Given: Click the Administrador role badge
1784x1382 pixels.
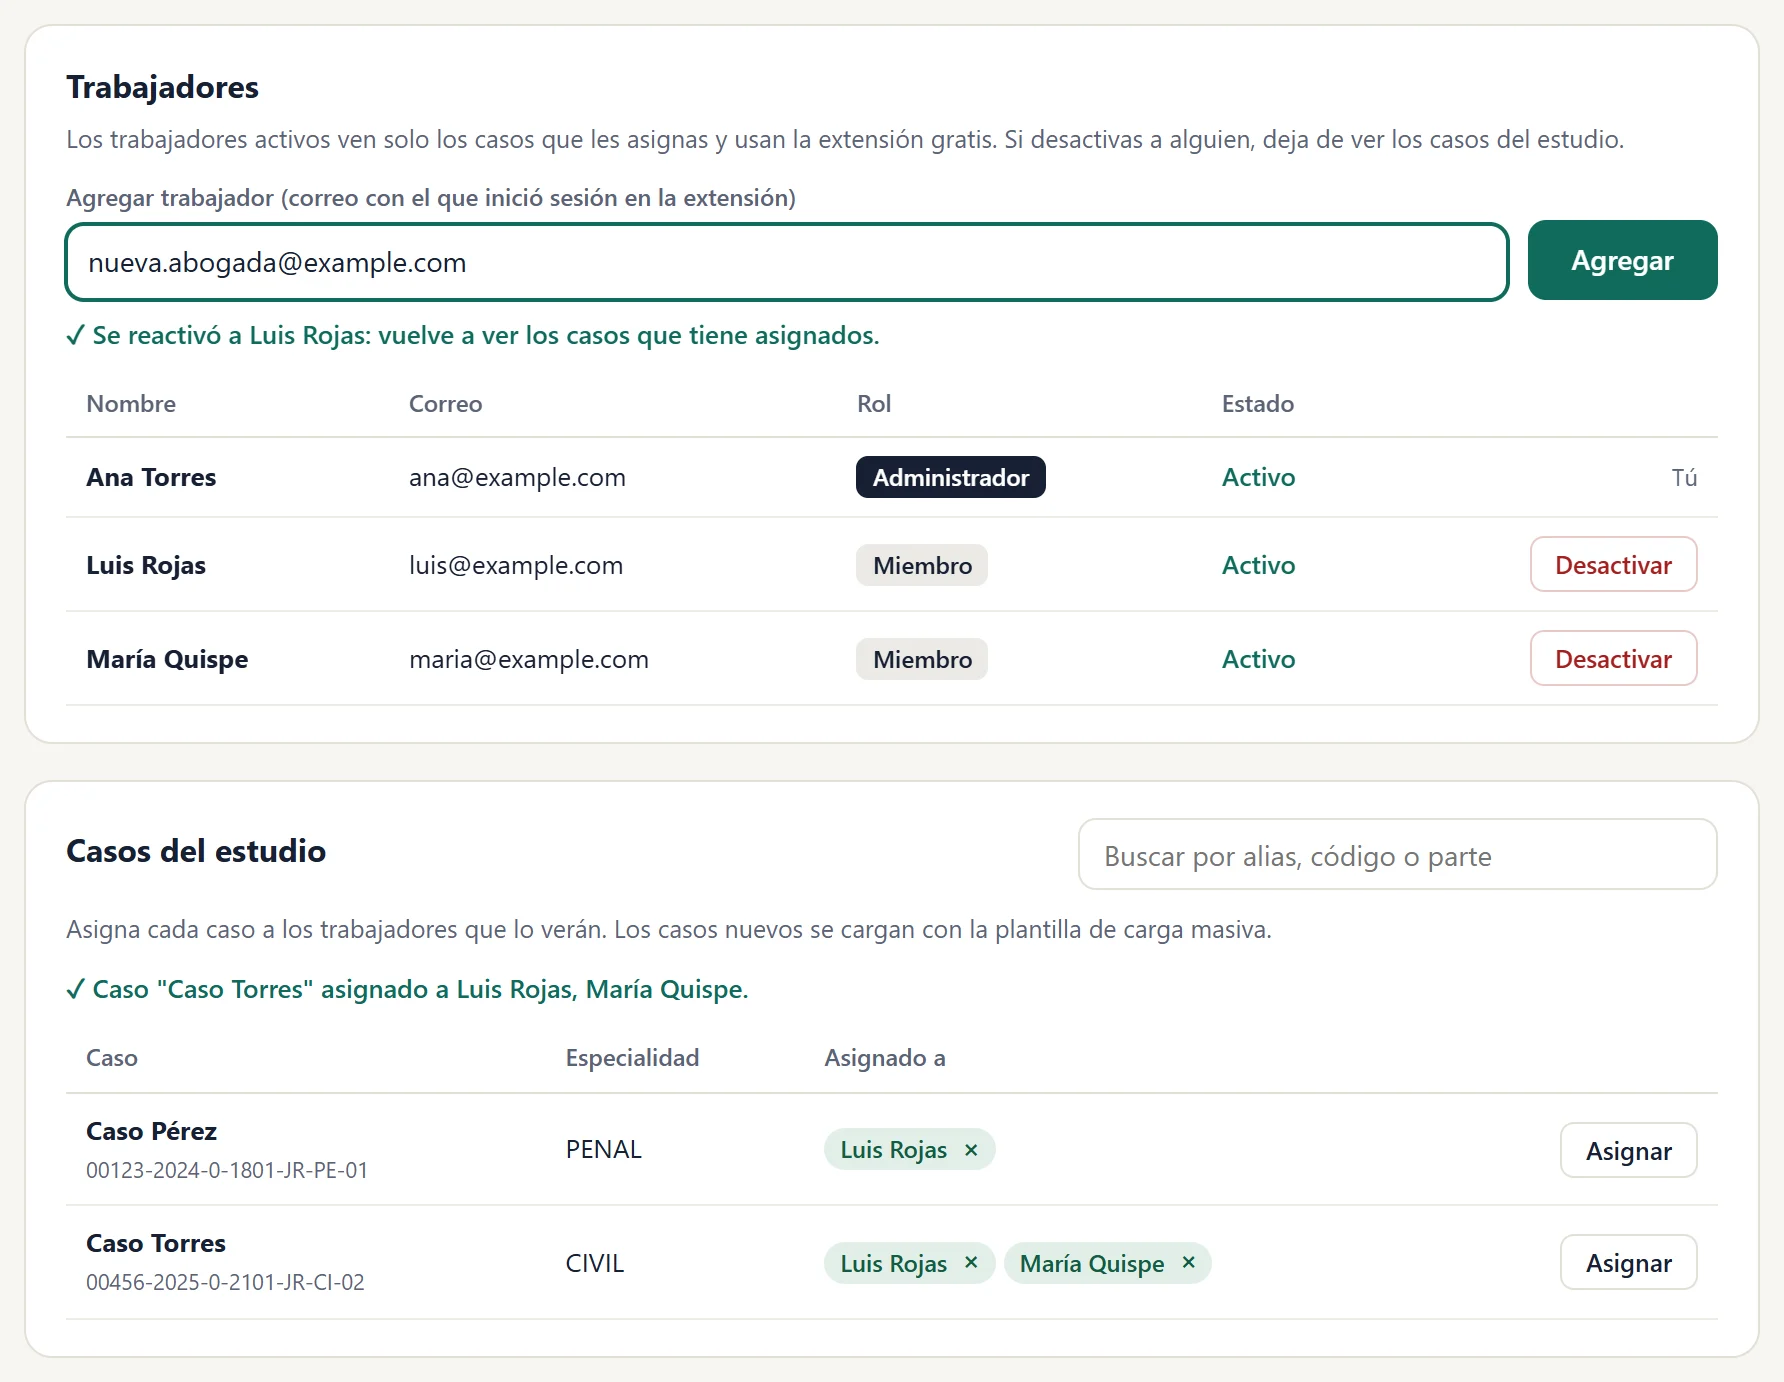Looking at the screenshot, I should click(x=950, y=477).
